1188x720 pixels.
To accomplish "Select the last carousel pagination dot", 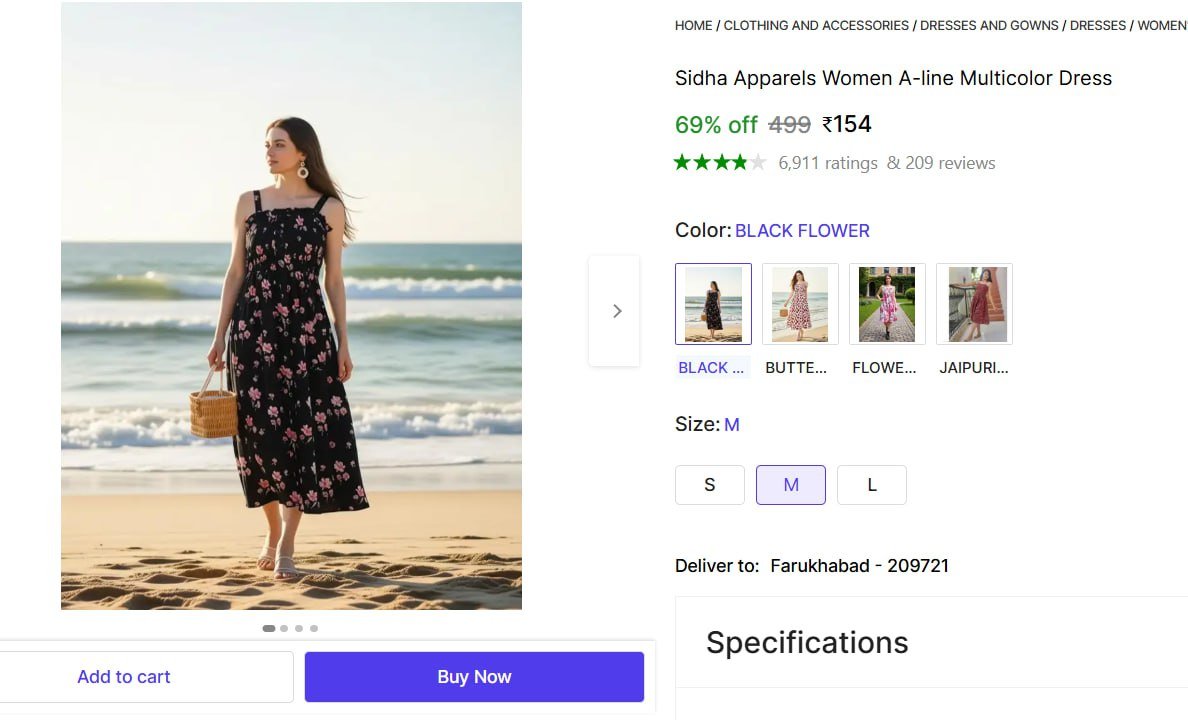I will [x=314, y=629].
